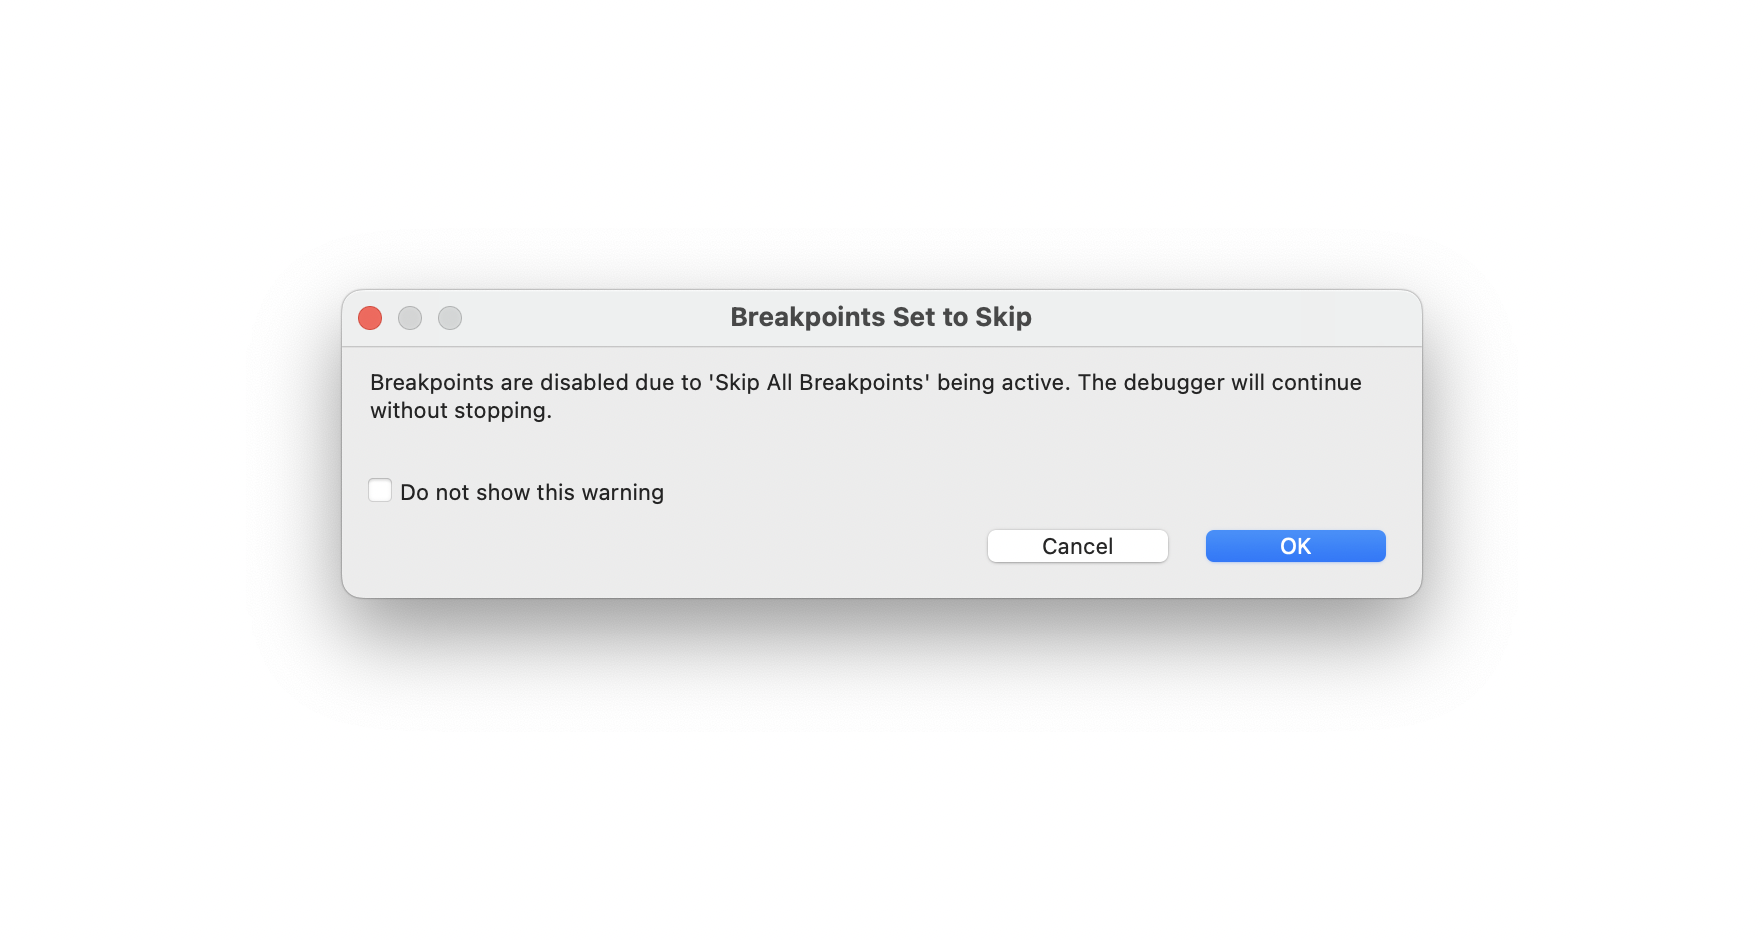Click the warning message about disabled breakpoints

tap(865, 395)
